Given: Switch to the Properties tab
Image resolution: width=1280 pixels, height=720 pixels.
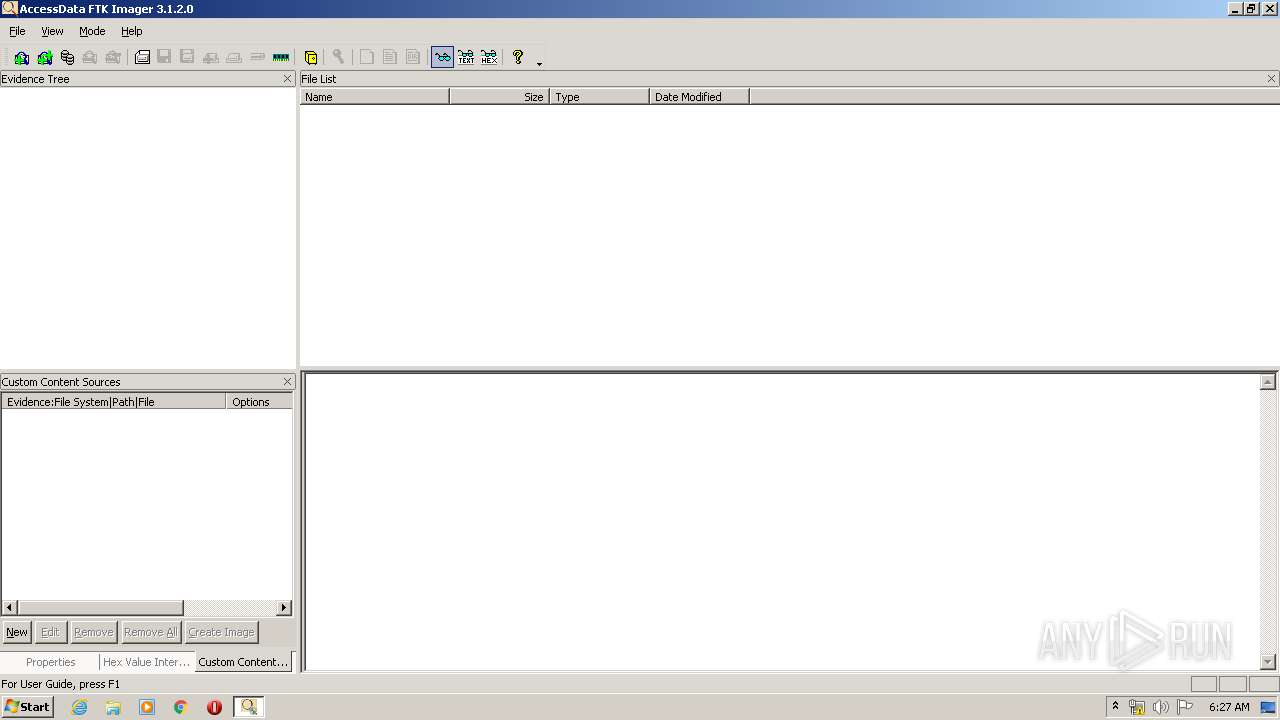Looking at the screenshot, I should [50, 662].
